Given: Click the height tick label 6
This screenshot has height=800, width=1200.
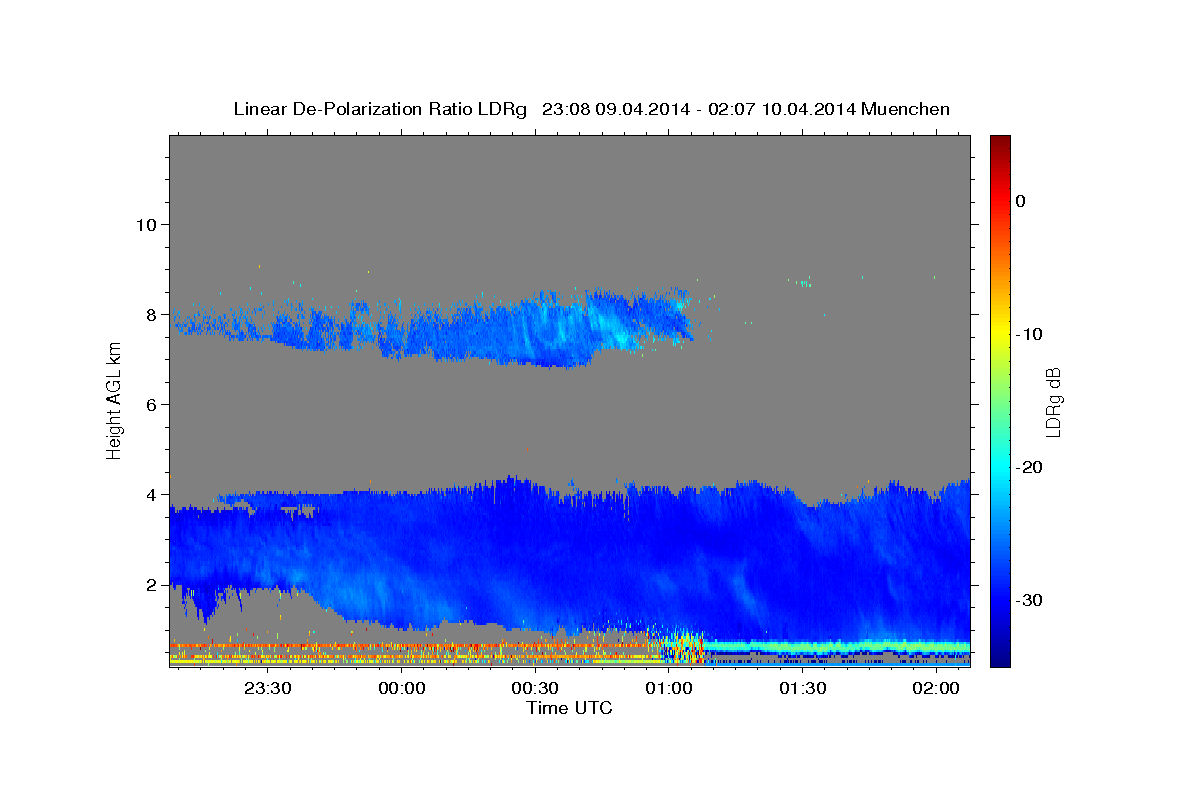Looking at the screenshot, I should (152, 404).
